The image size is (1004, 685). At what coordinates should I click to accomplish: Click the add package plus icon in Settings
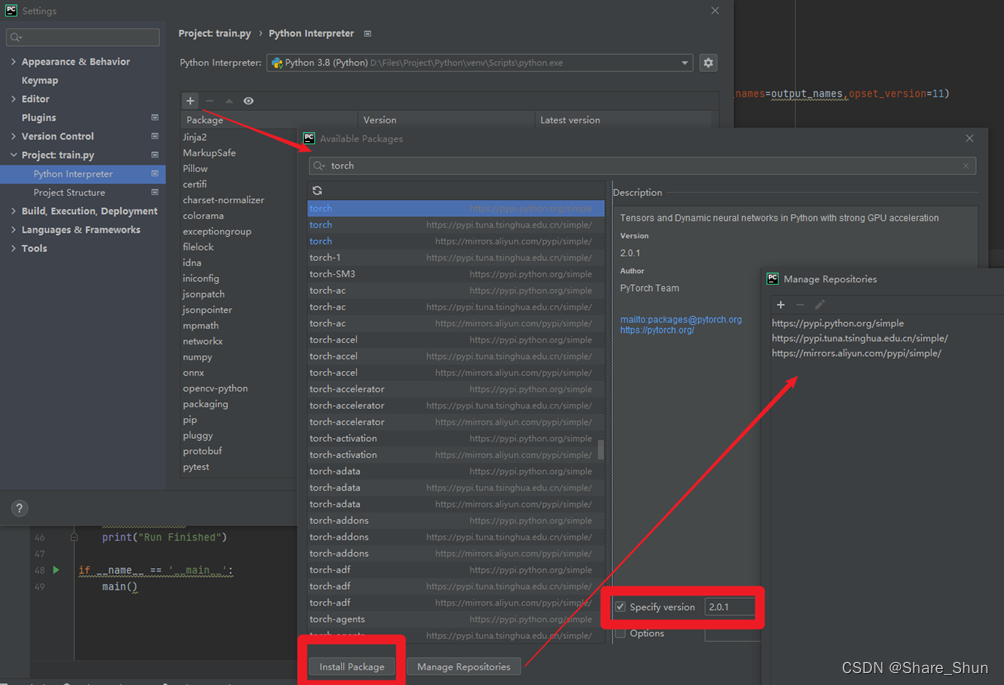click(x=190, y=101)
